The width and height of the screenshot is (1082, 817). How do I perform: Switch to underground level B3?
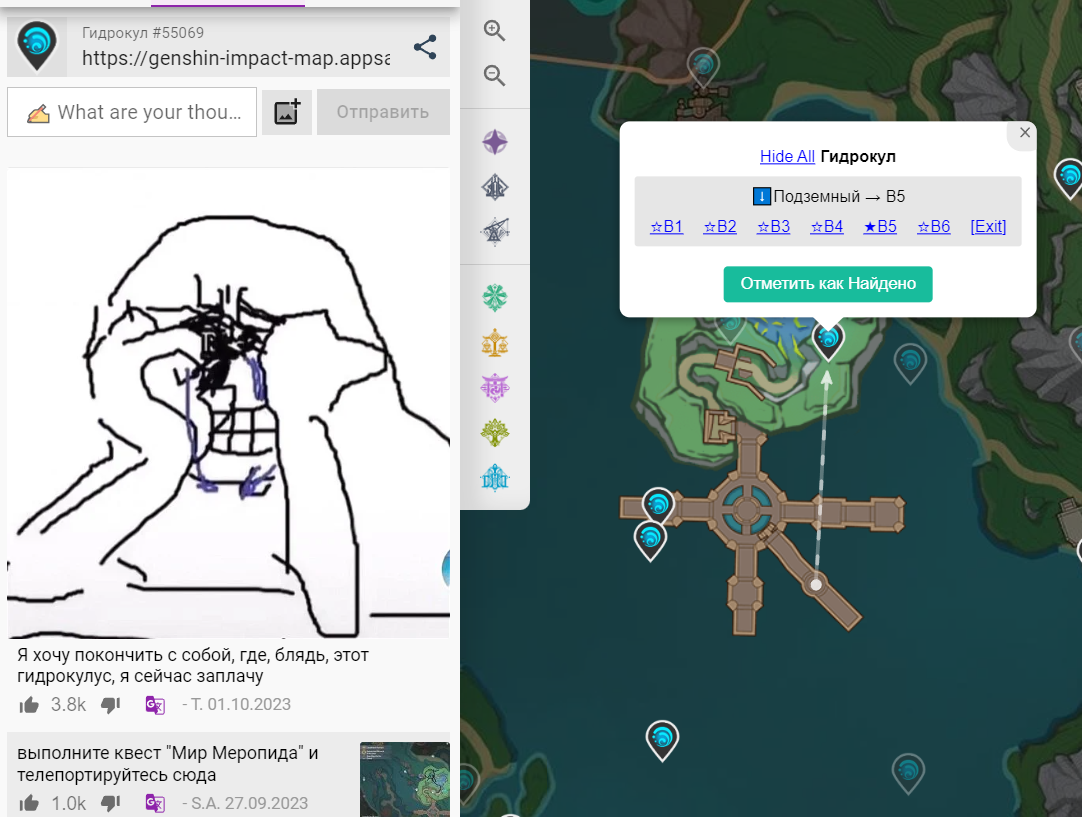click(x=773, y=226)
